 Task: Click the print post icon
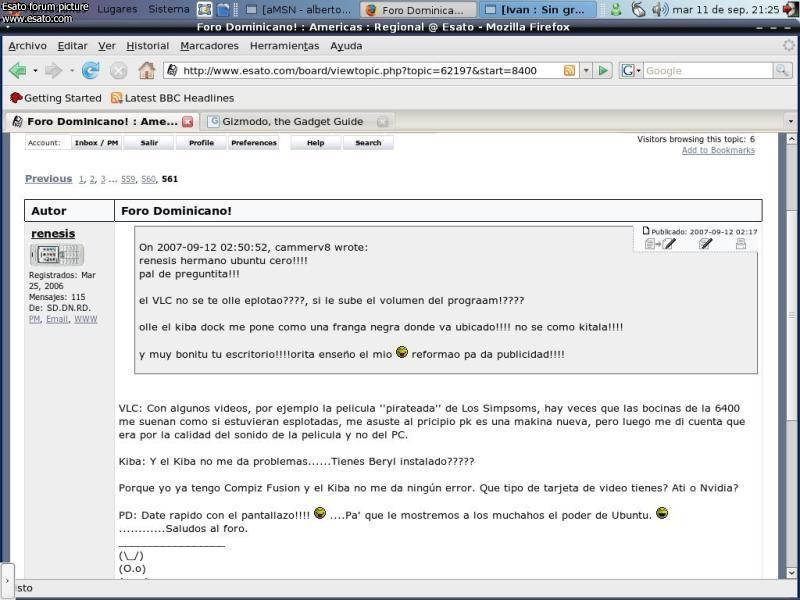[x=740, y=244]
